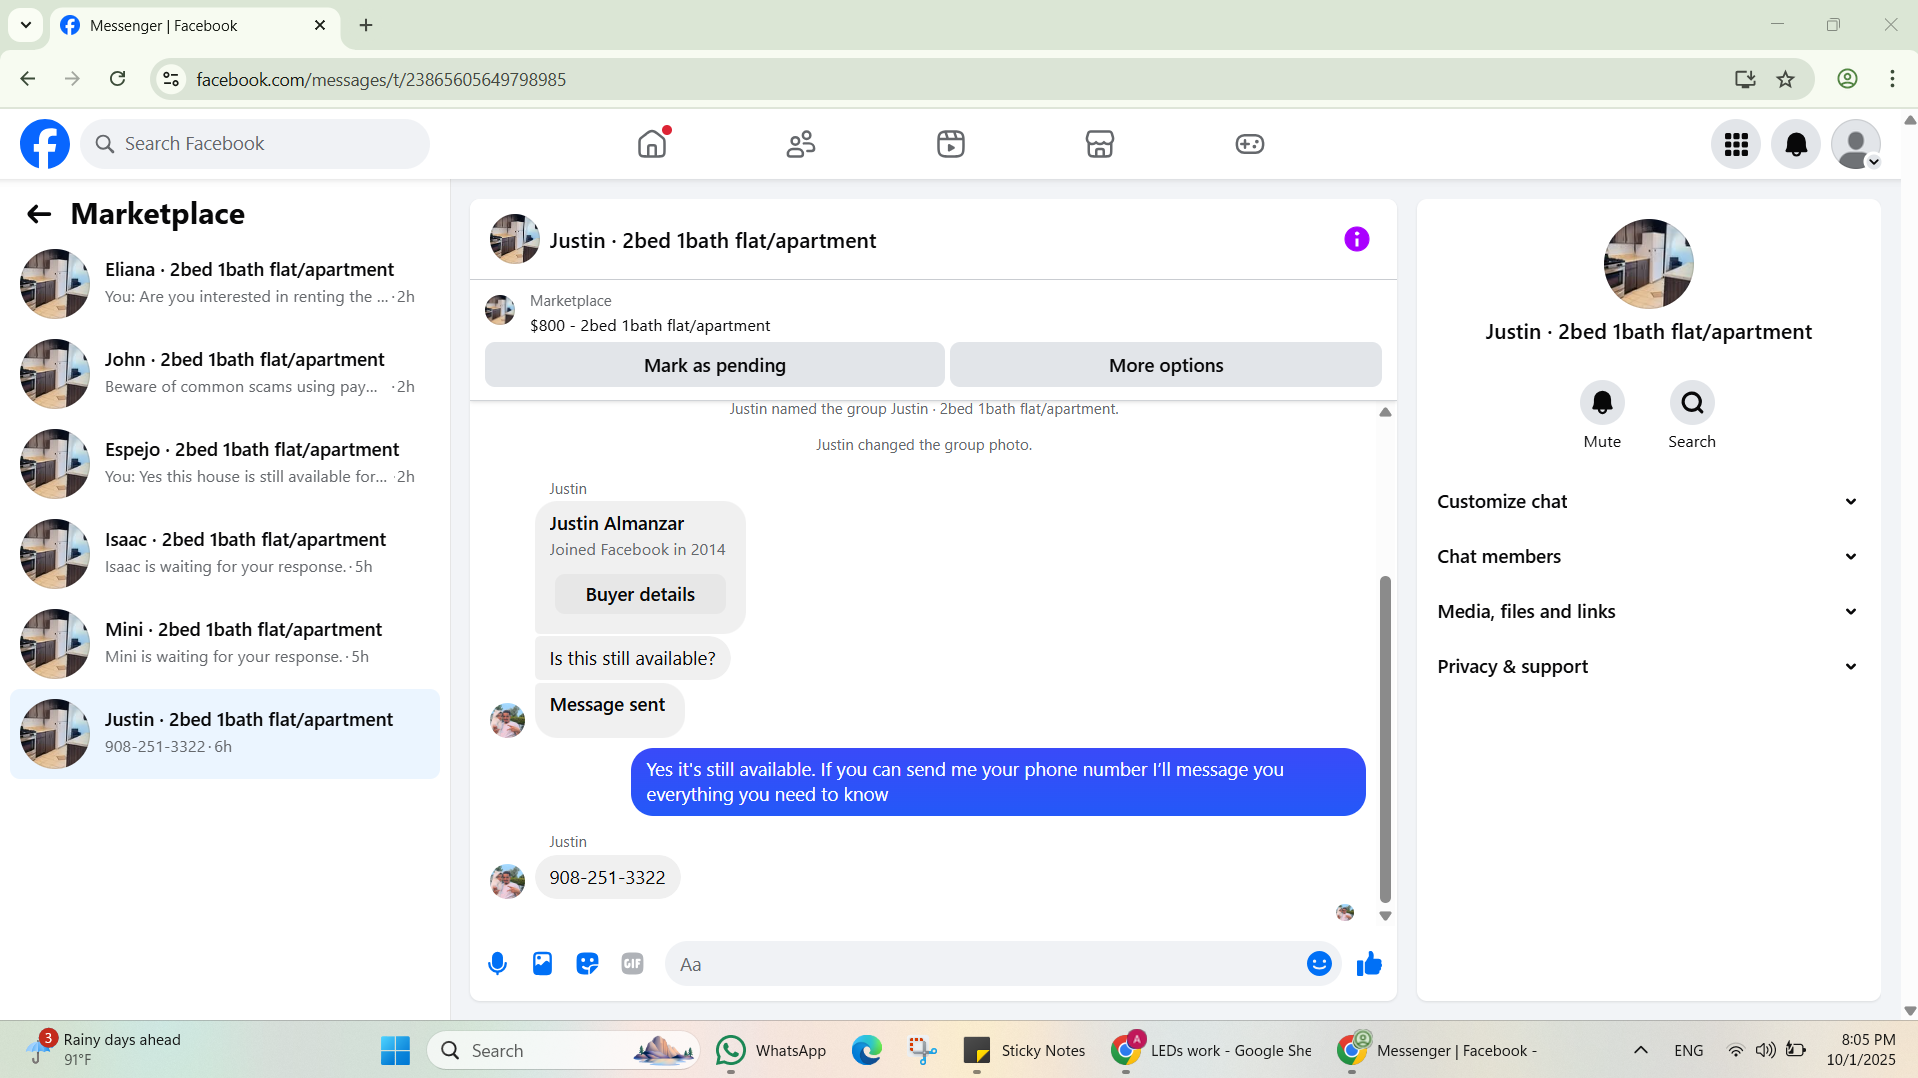Open the John apartment conversation
Image resolution: width=1918 pixels, height=1078 pixels.
225,374
